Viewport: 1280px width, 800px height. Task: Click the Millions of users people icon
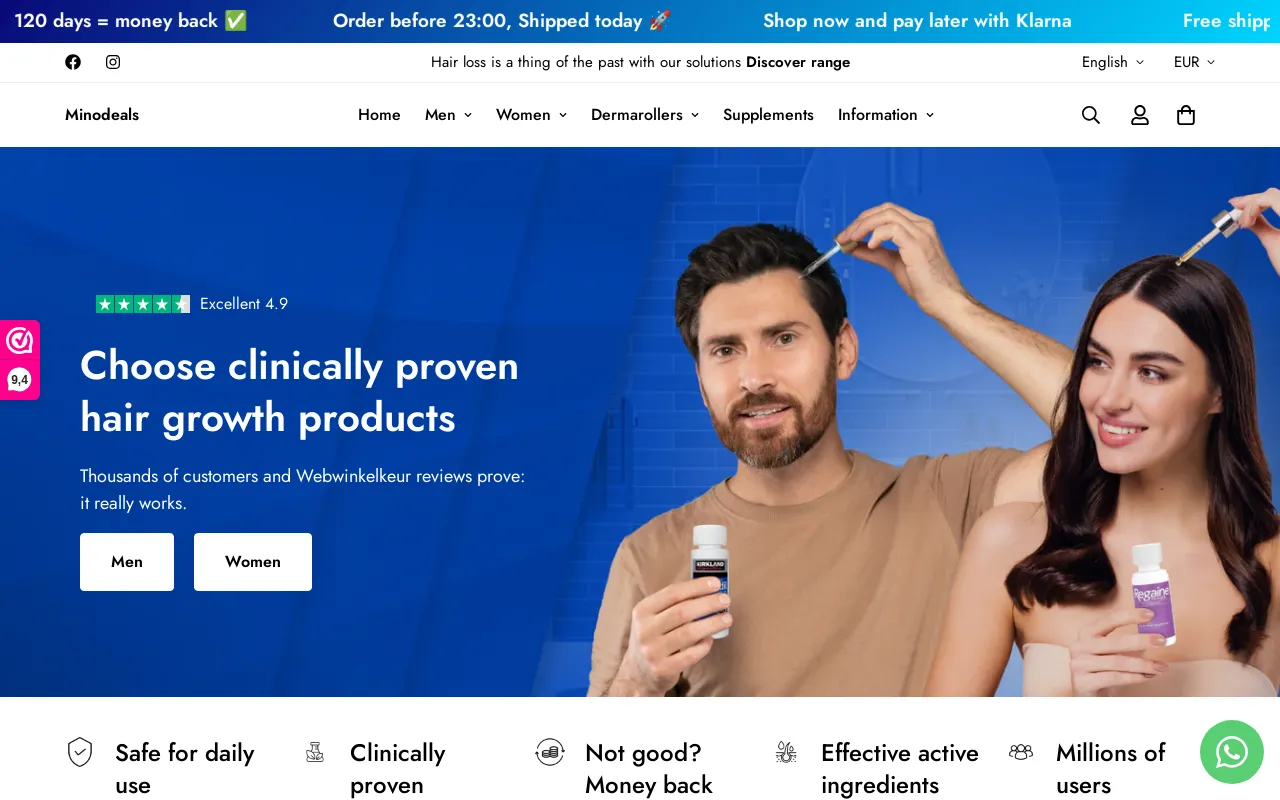pyautogui.click(x=1021, y=752)
